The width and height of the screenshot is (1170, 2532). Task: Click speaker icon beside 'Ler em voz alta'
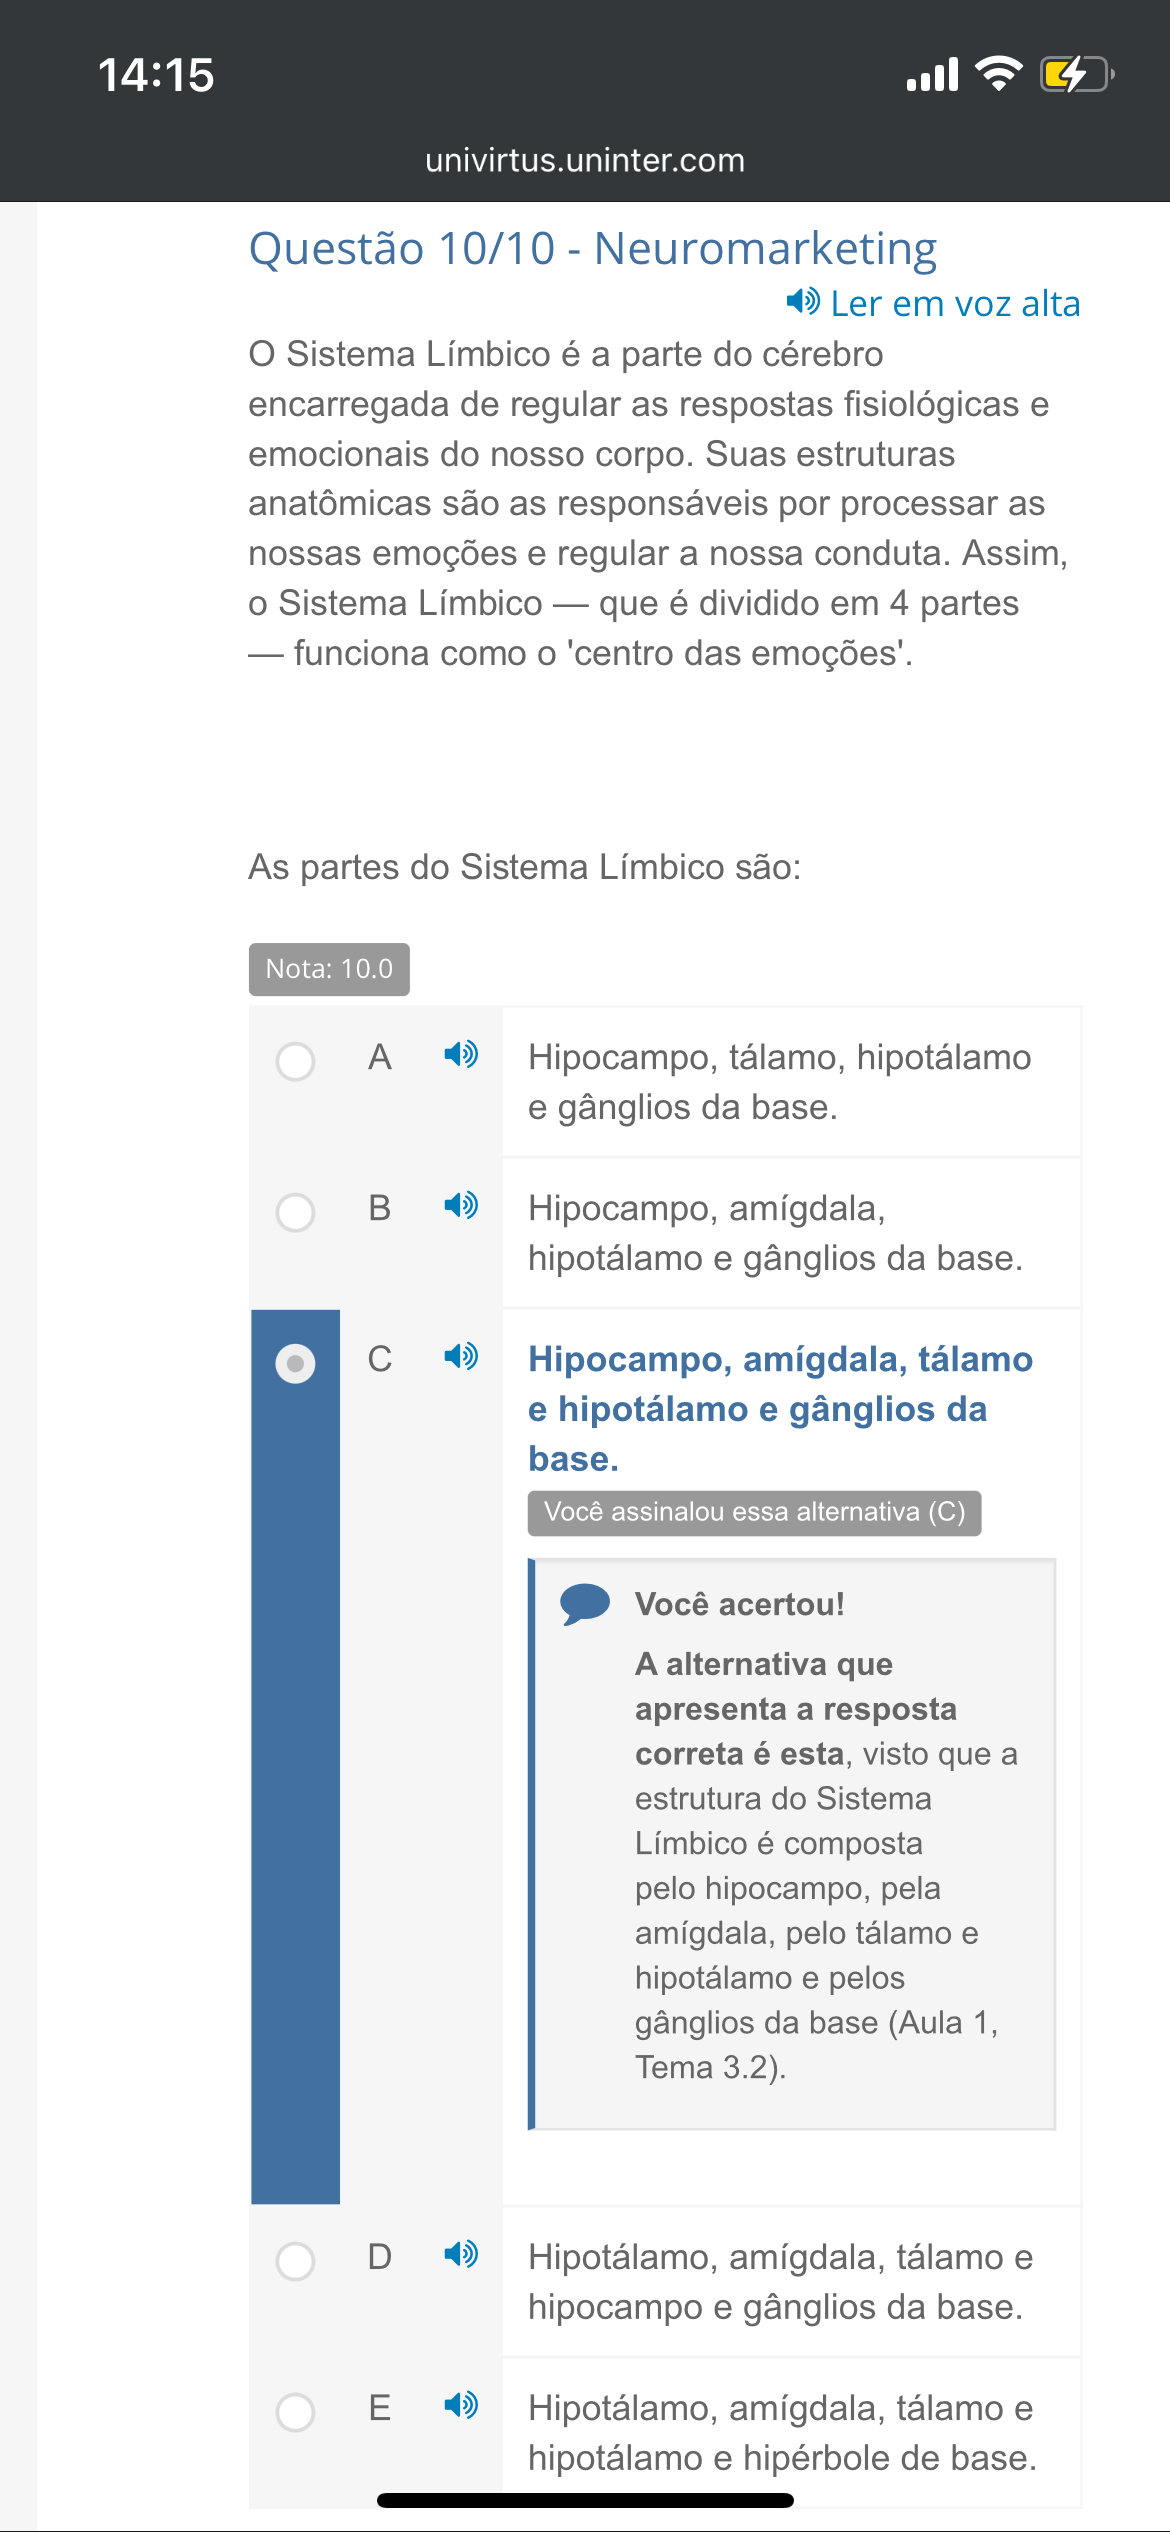coord(802,301)
